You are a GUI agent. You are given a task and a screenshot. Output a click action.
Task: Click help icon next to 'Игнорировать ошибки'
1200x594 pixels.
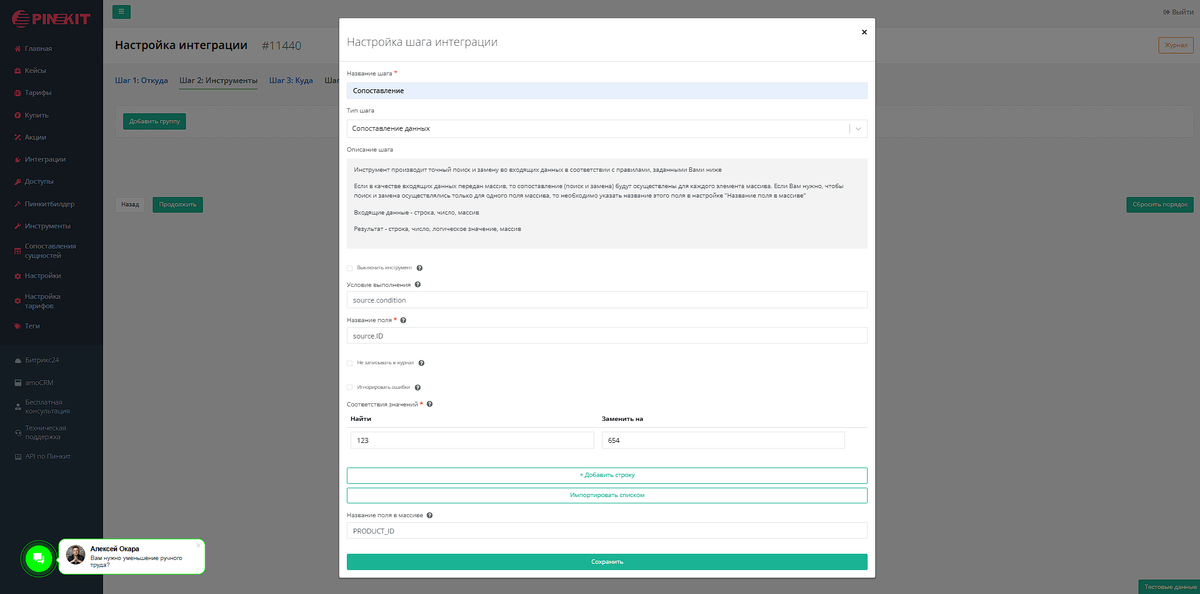pos(418,387)
